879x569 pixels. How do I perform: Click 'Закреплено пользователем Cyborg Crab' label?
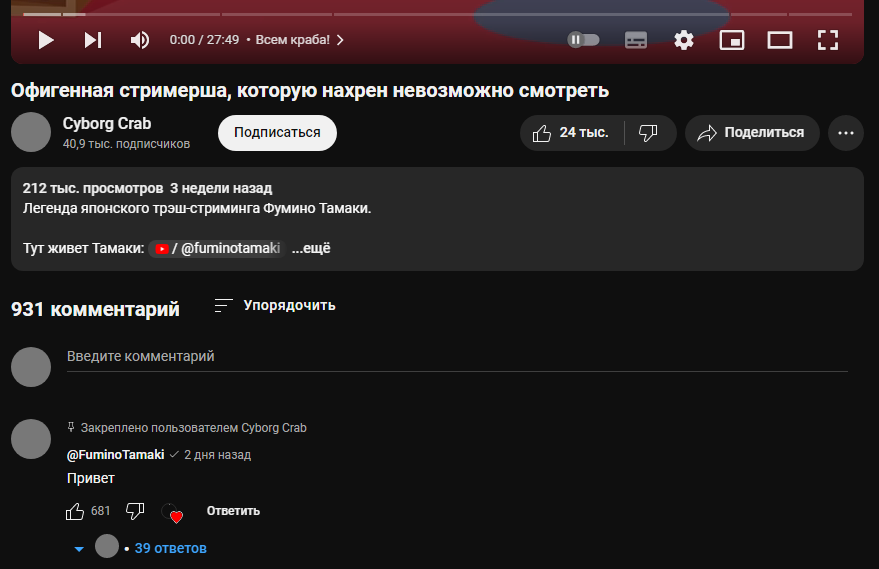tap(193, 428)
